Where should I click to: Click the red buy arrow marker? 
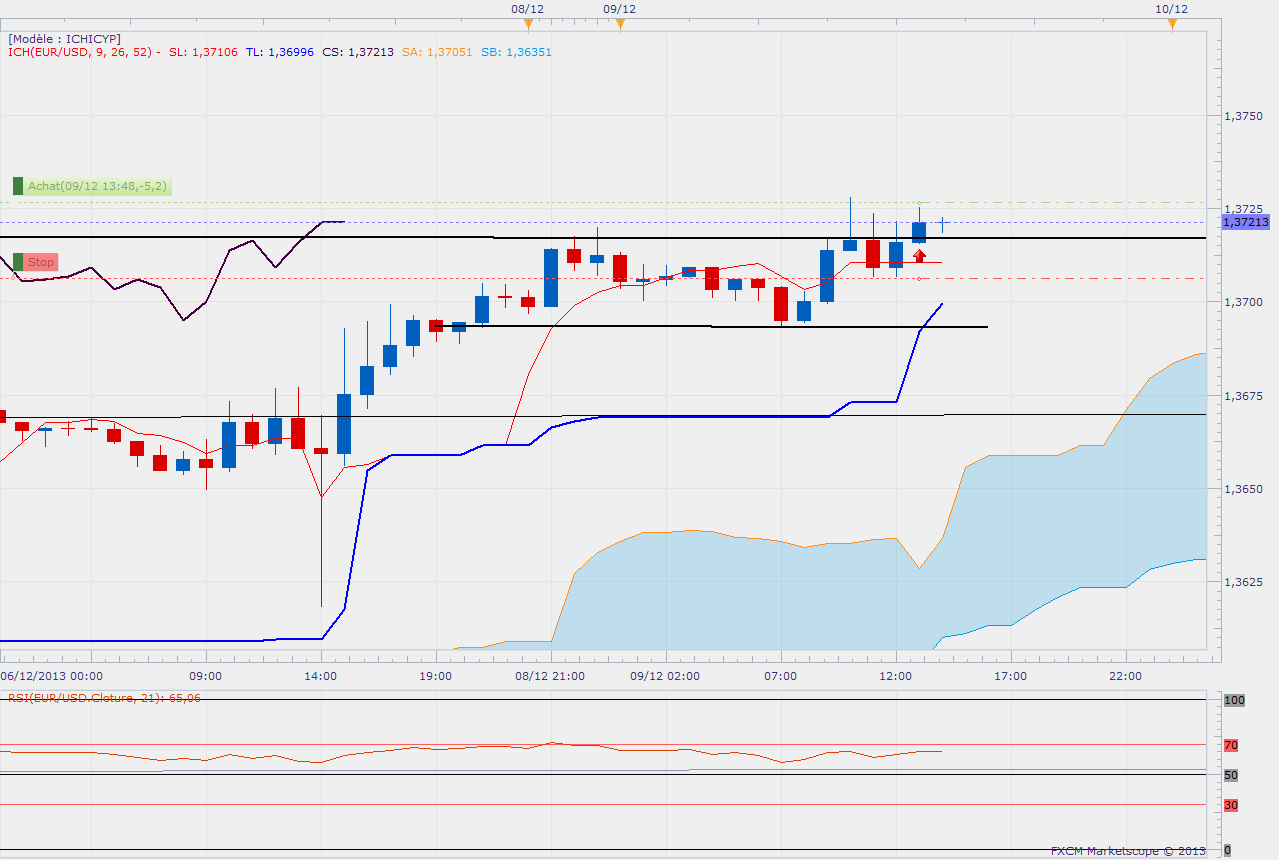(919, 255)
